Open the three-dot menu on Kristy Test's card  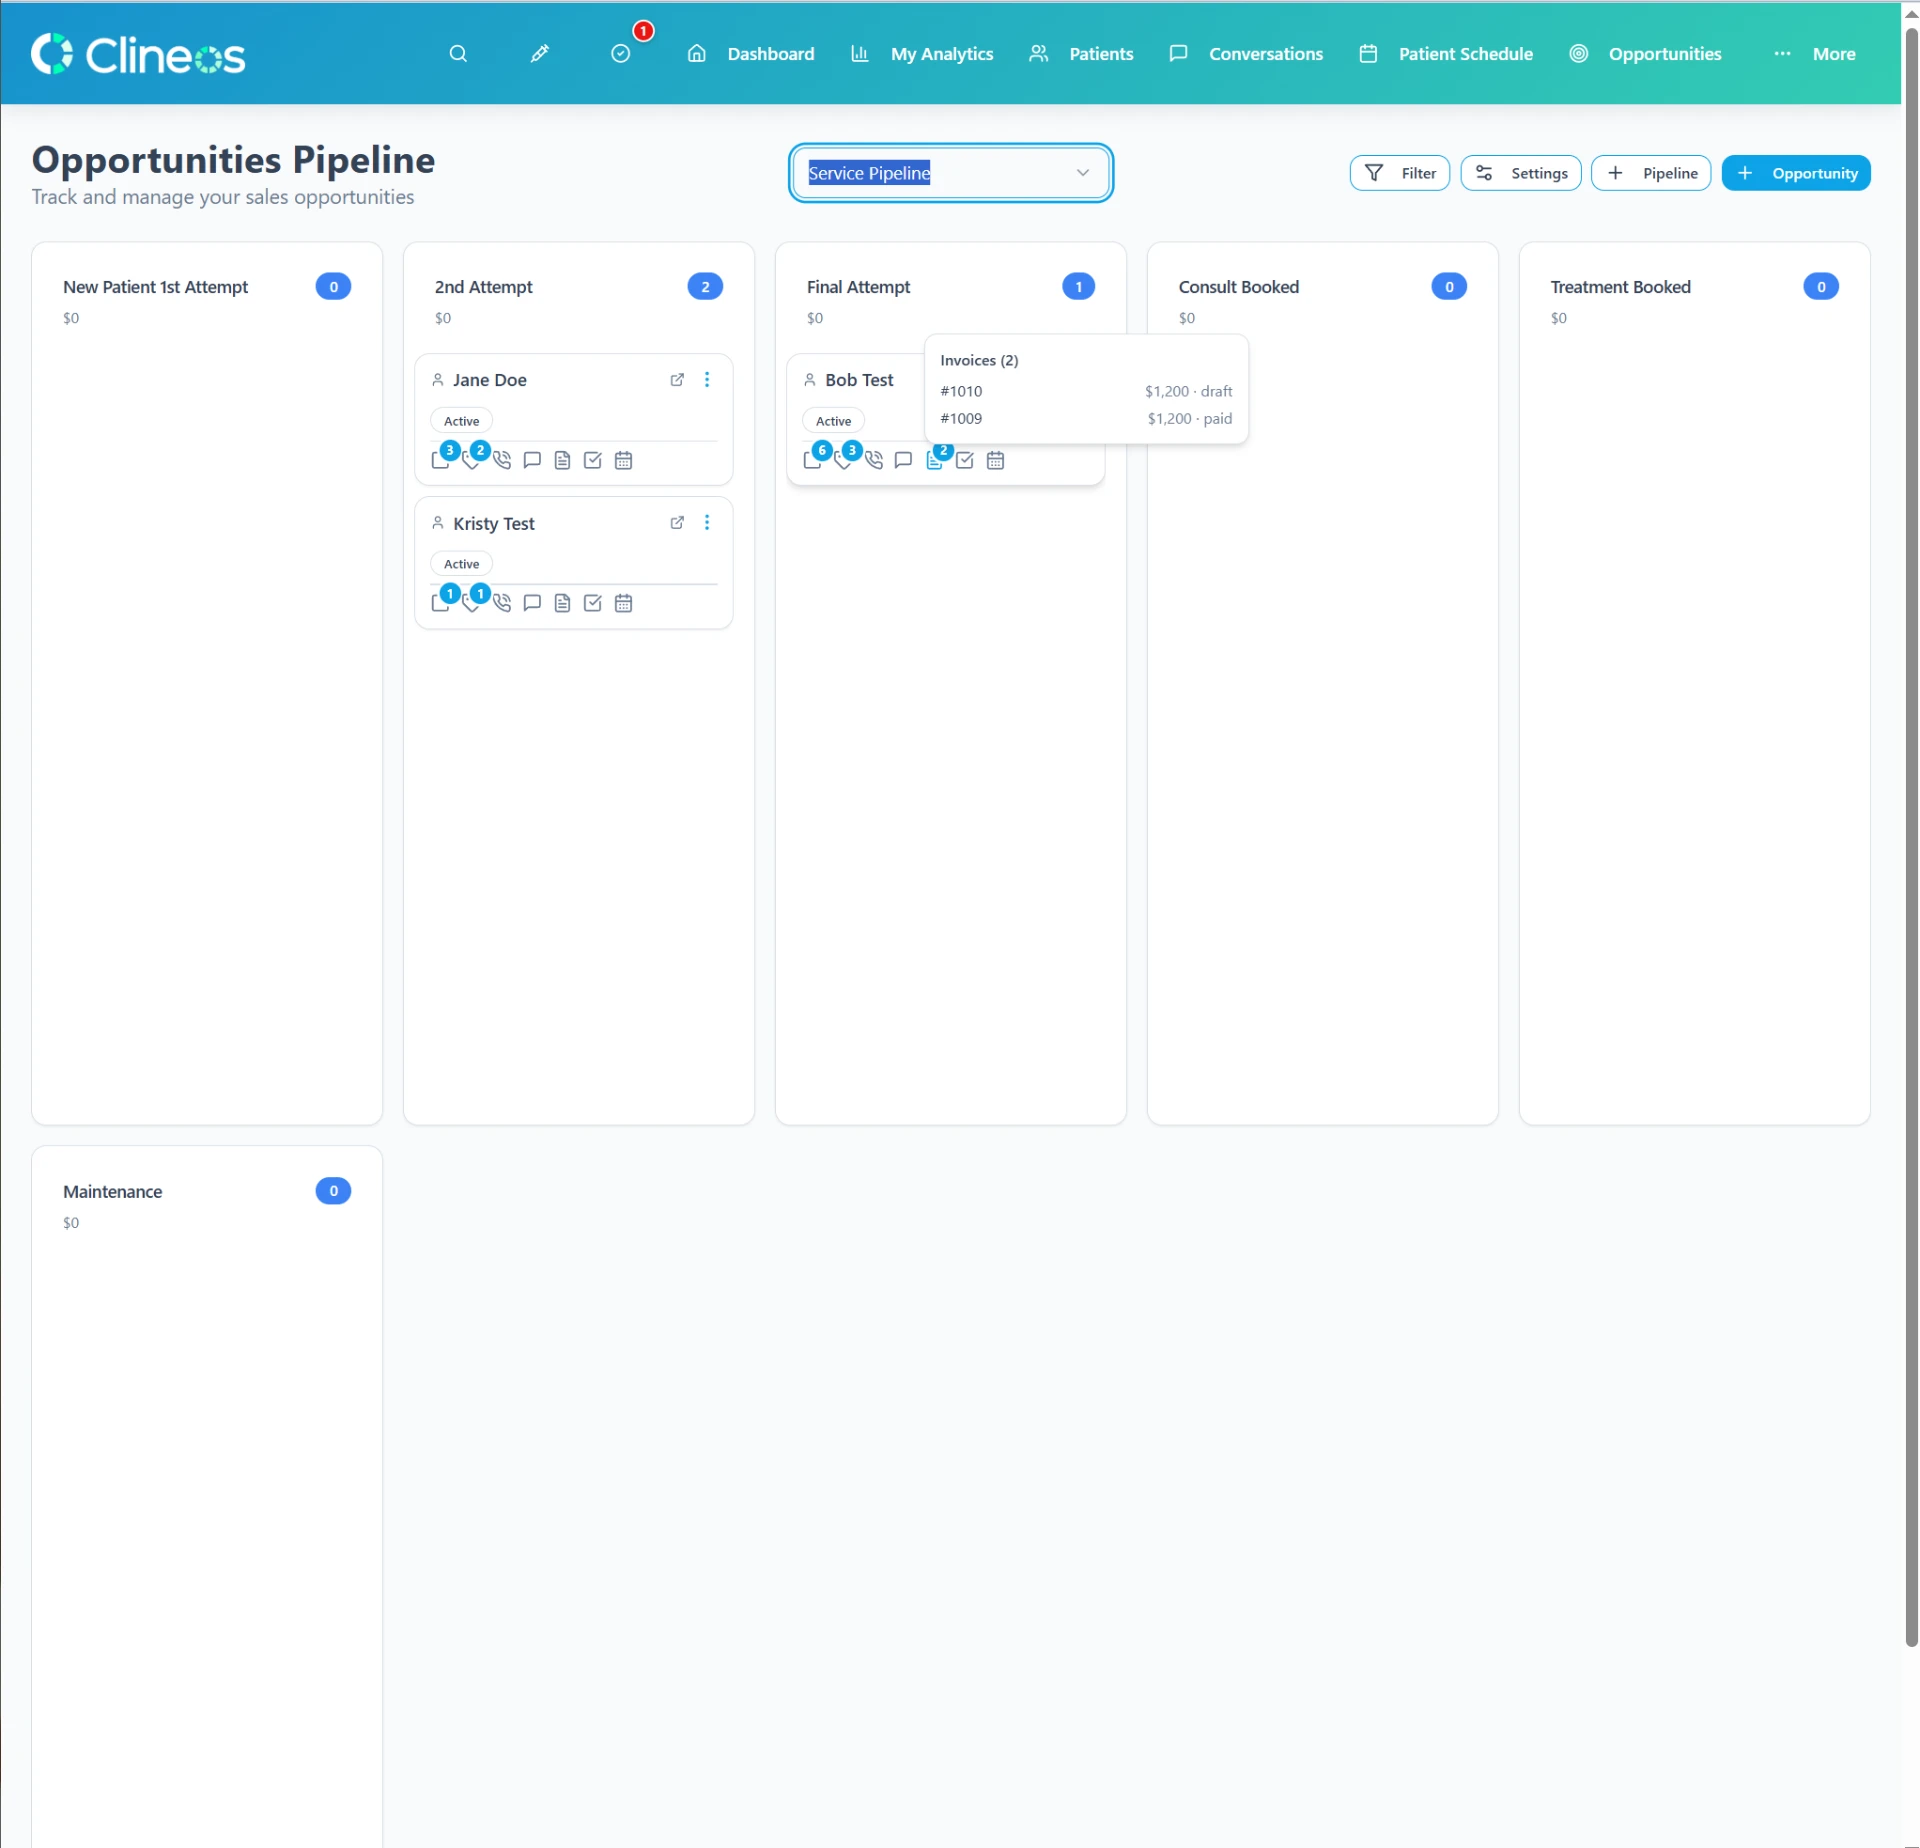[x=707, y=523]
